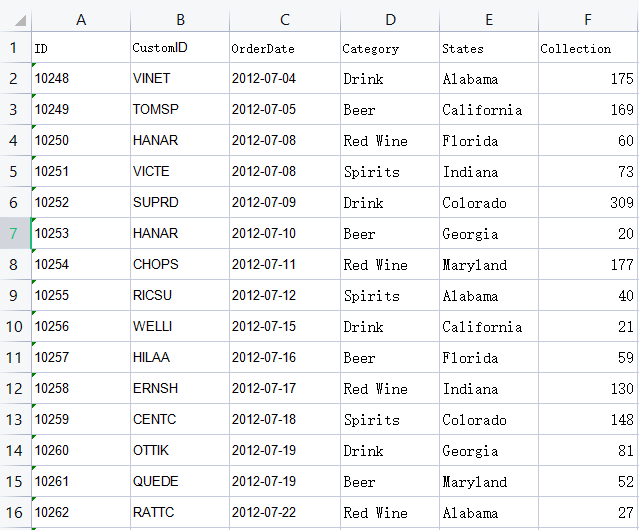Select row 10 header

(15, 326)
